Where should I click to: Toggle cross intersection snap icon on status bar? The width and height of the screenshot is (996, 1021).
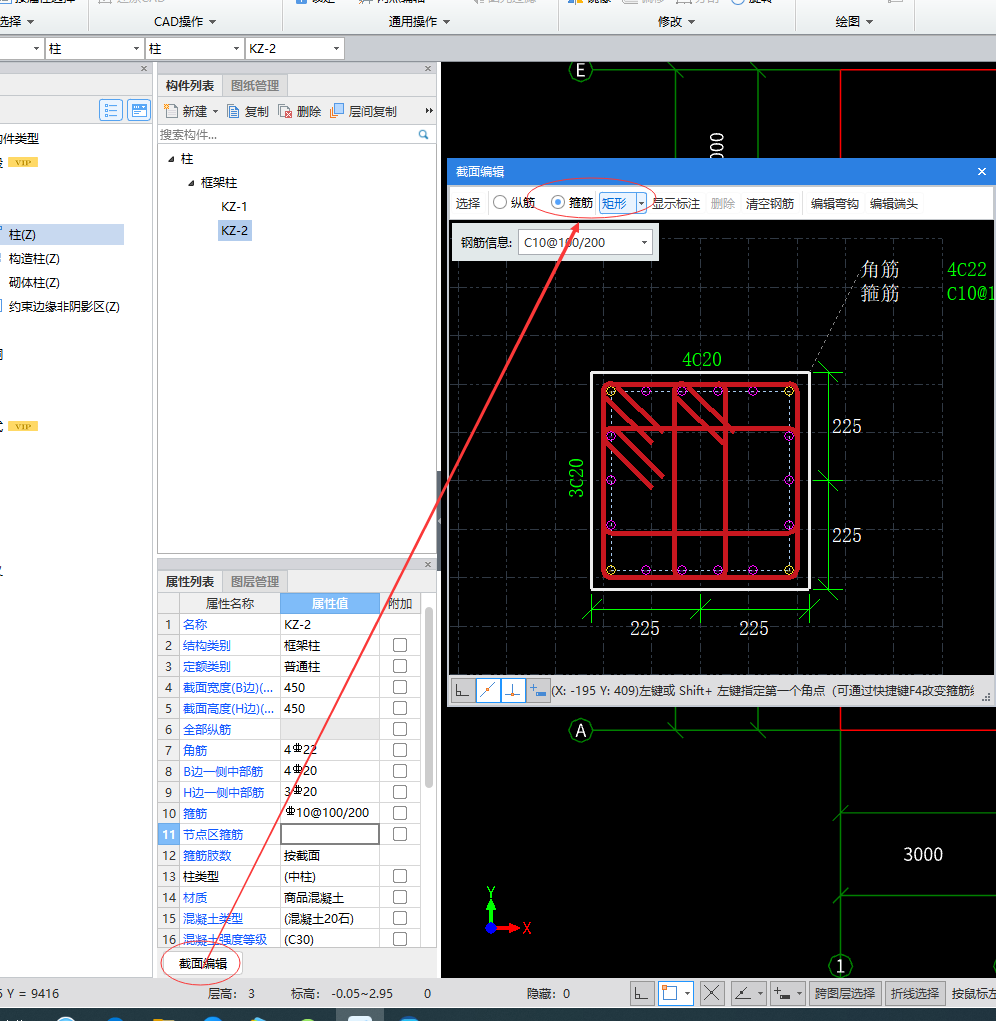(712, 994)
